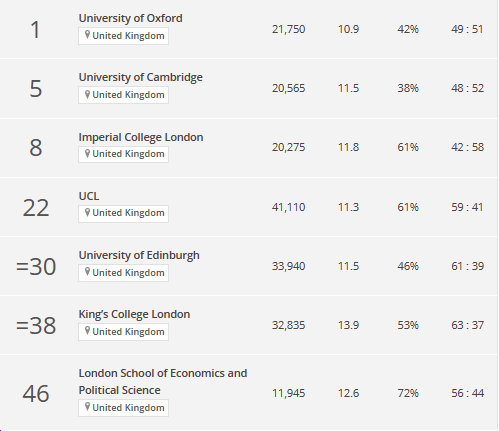Open London School of Economics and Political Science
499x431 pixels.
click(x=163, y=381)
